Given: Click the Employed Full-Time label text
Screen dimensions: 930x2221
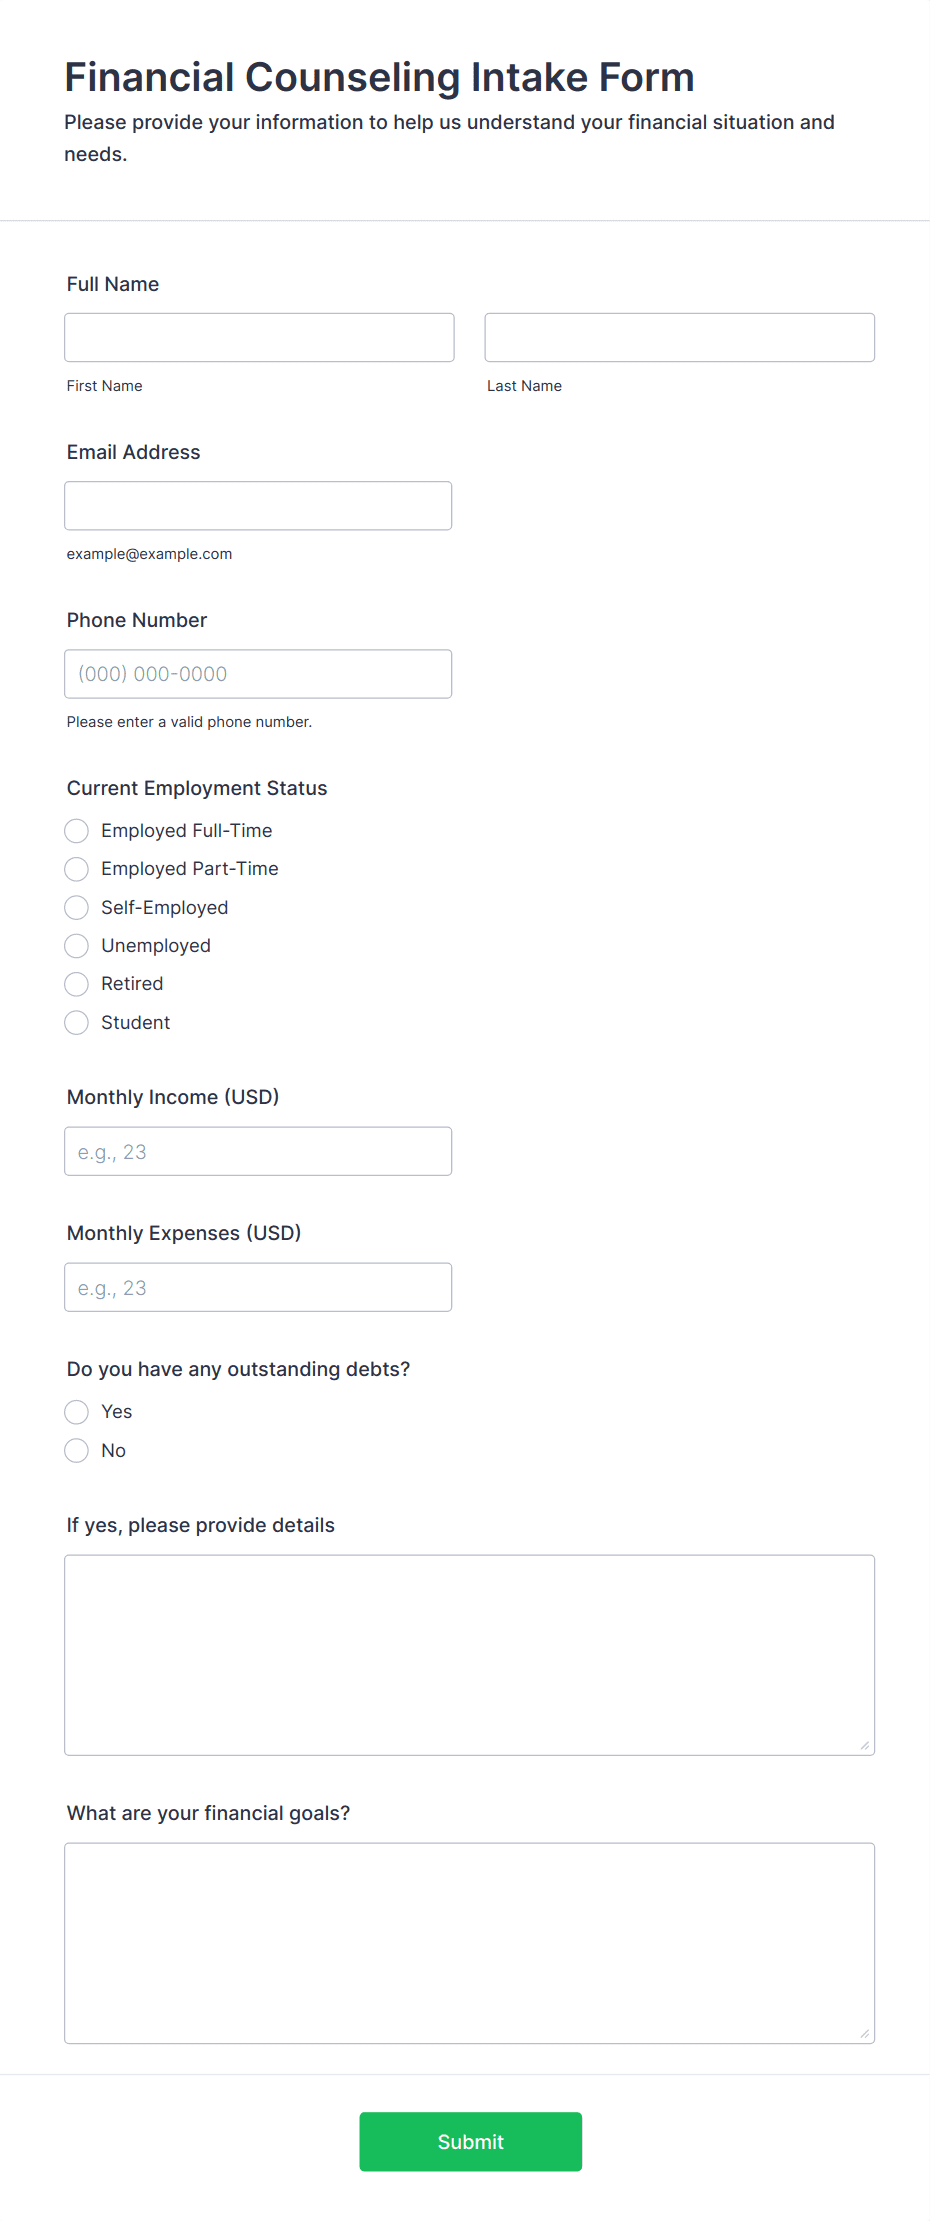Looking at the screenshot, I should tap(187, 831).
